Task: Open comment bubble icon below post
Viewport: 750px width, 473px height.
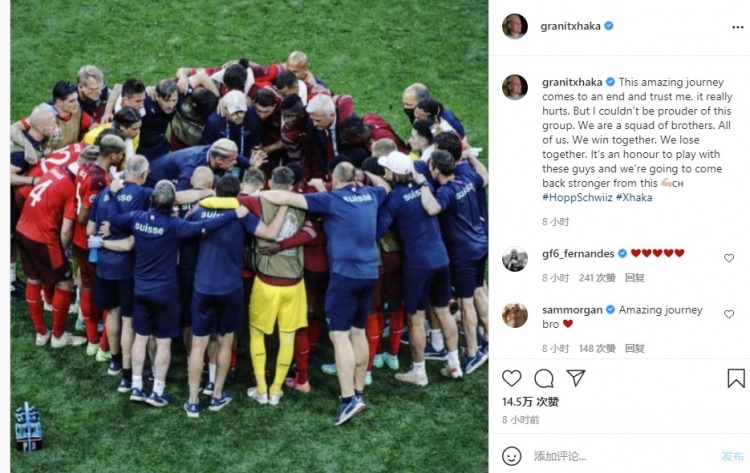Action: (544, 378)
